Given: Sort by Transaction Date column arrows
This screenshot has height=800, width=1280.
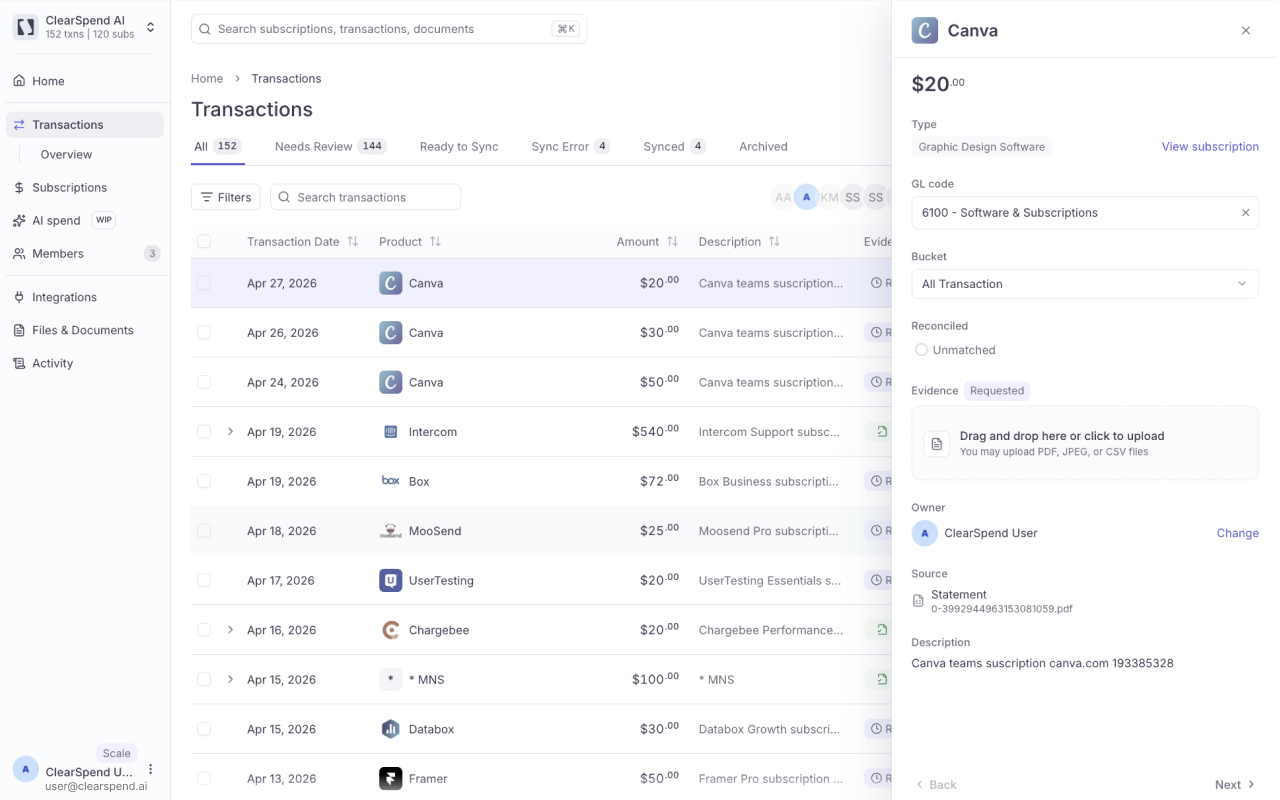Looking at the screenshot, I should point(353,242).
